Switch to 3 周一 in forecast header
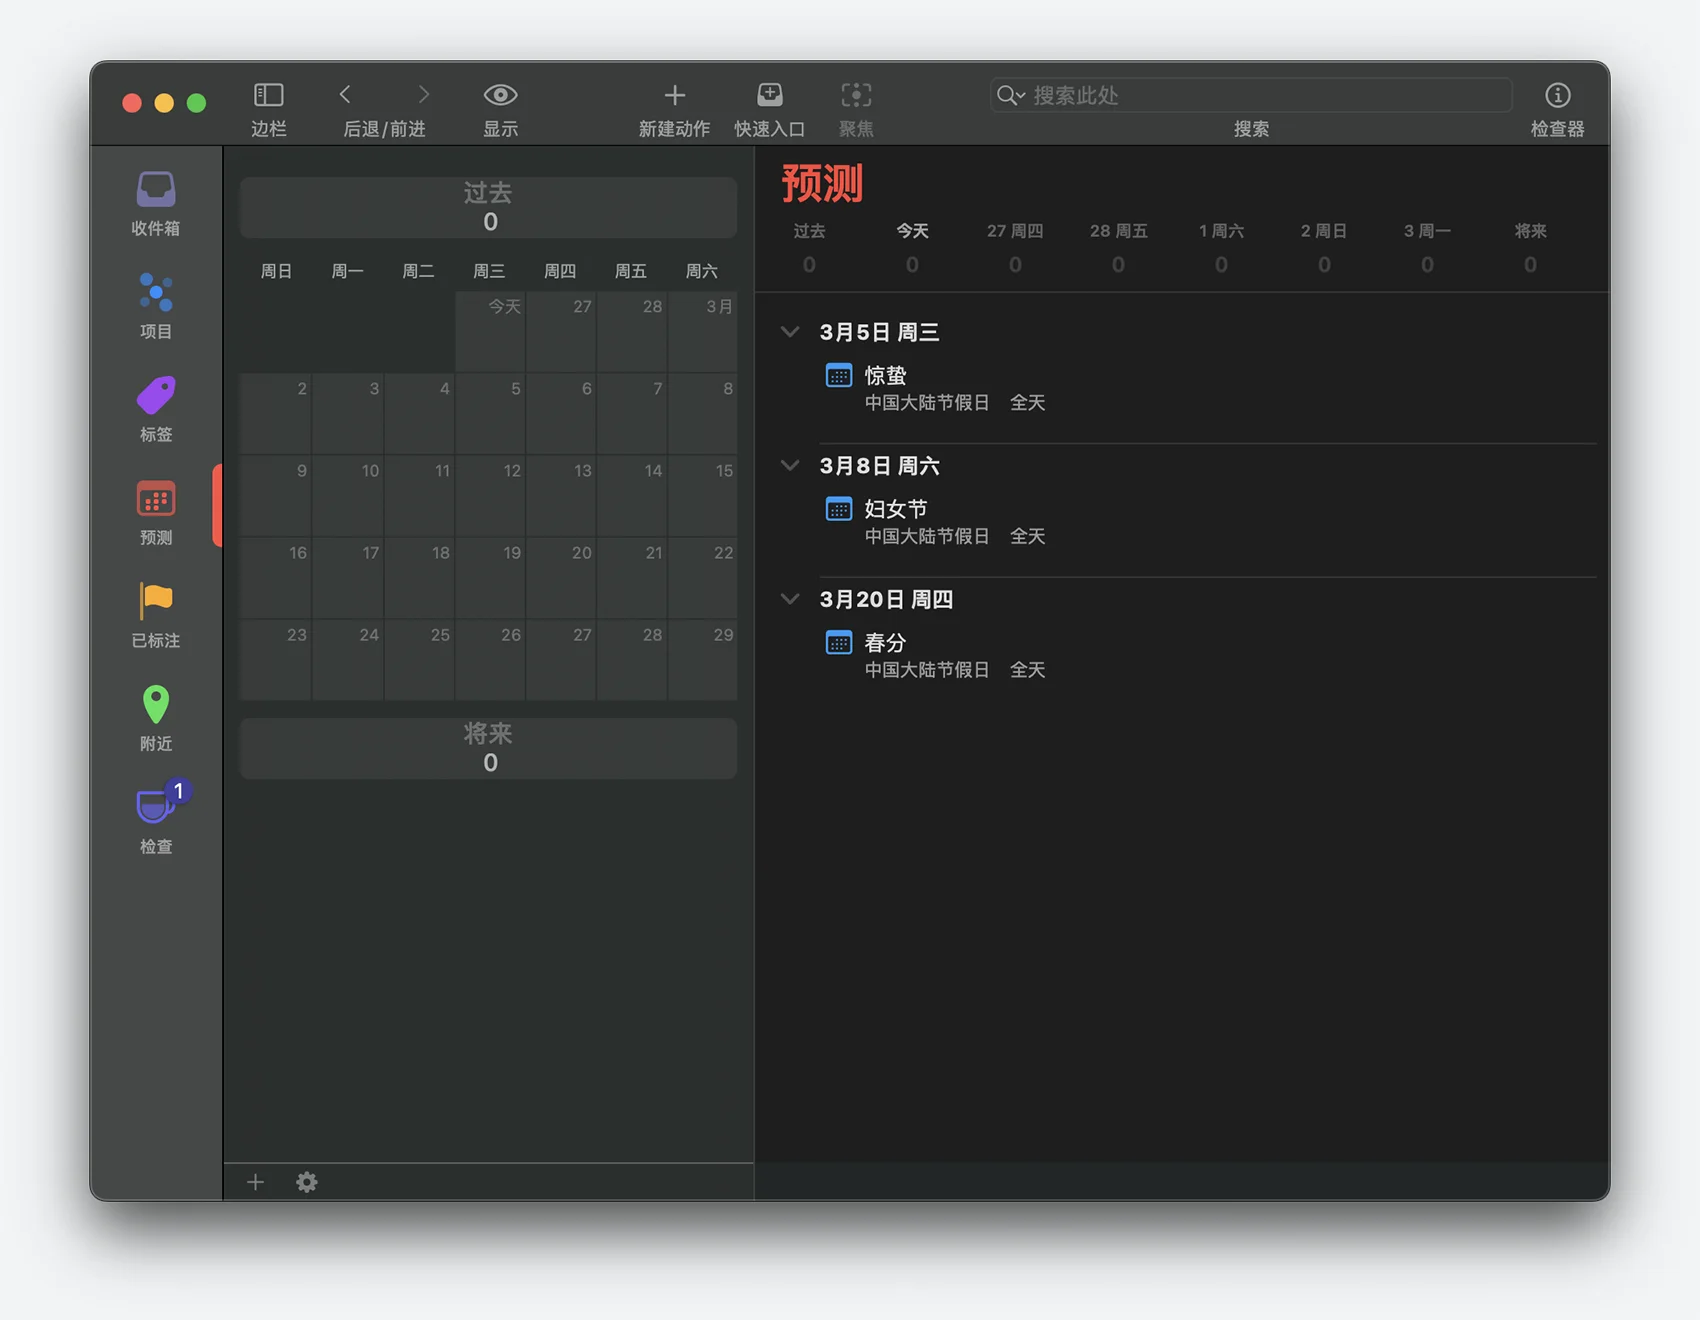1700x1320 pixels. click(1427, 247)
